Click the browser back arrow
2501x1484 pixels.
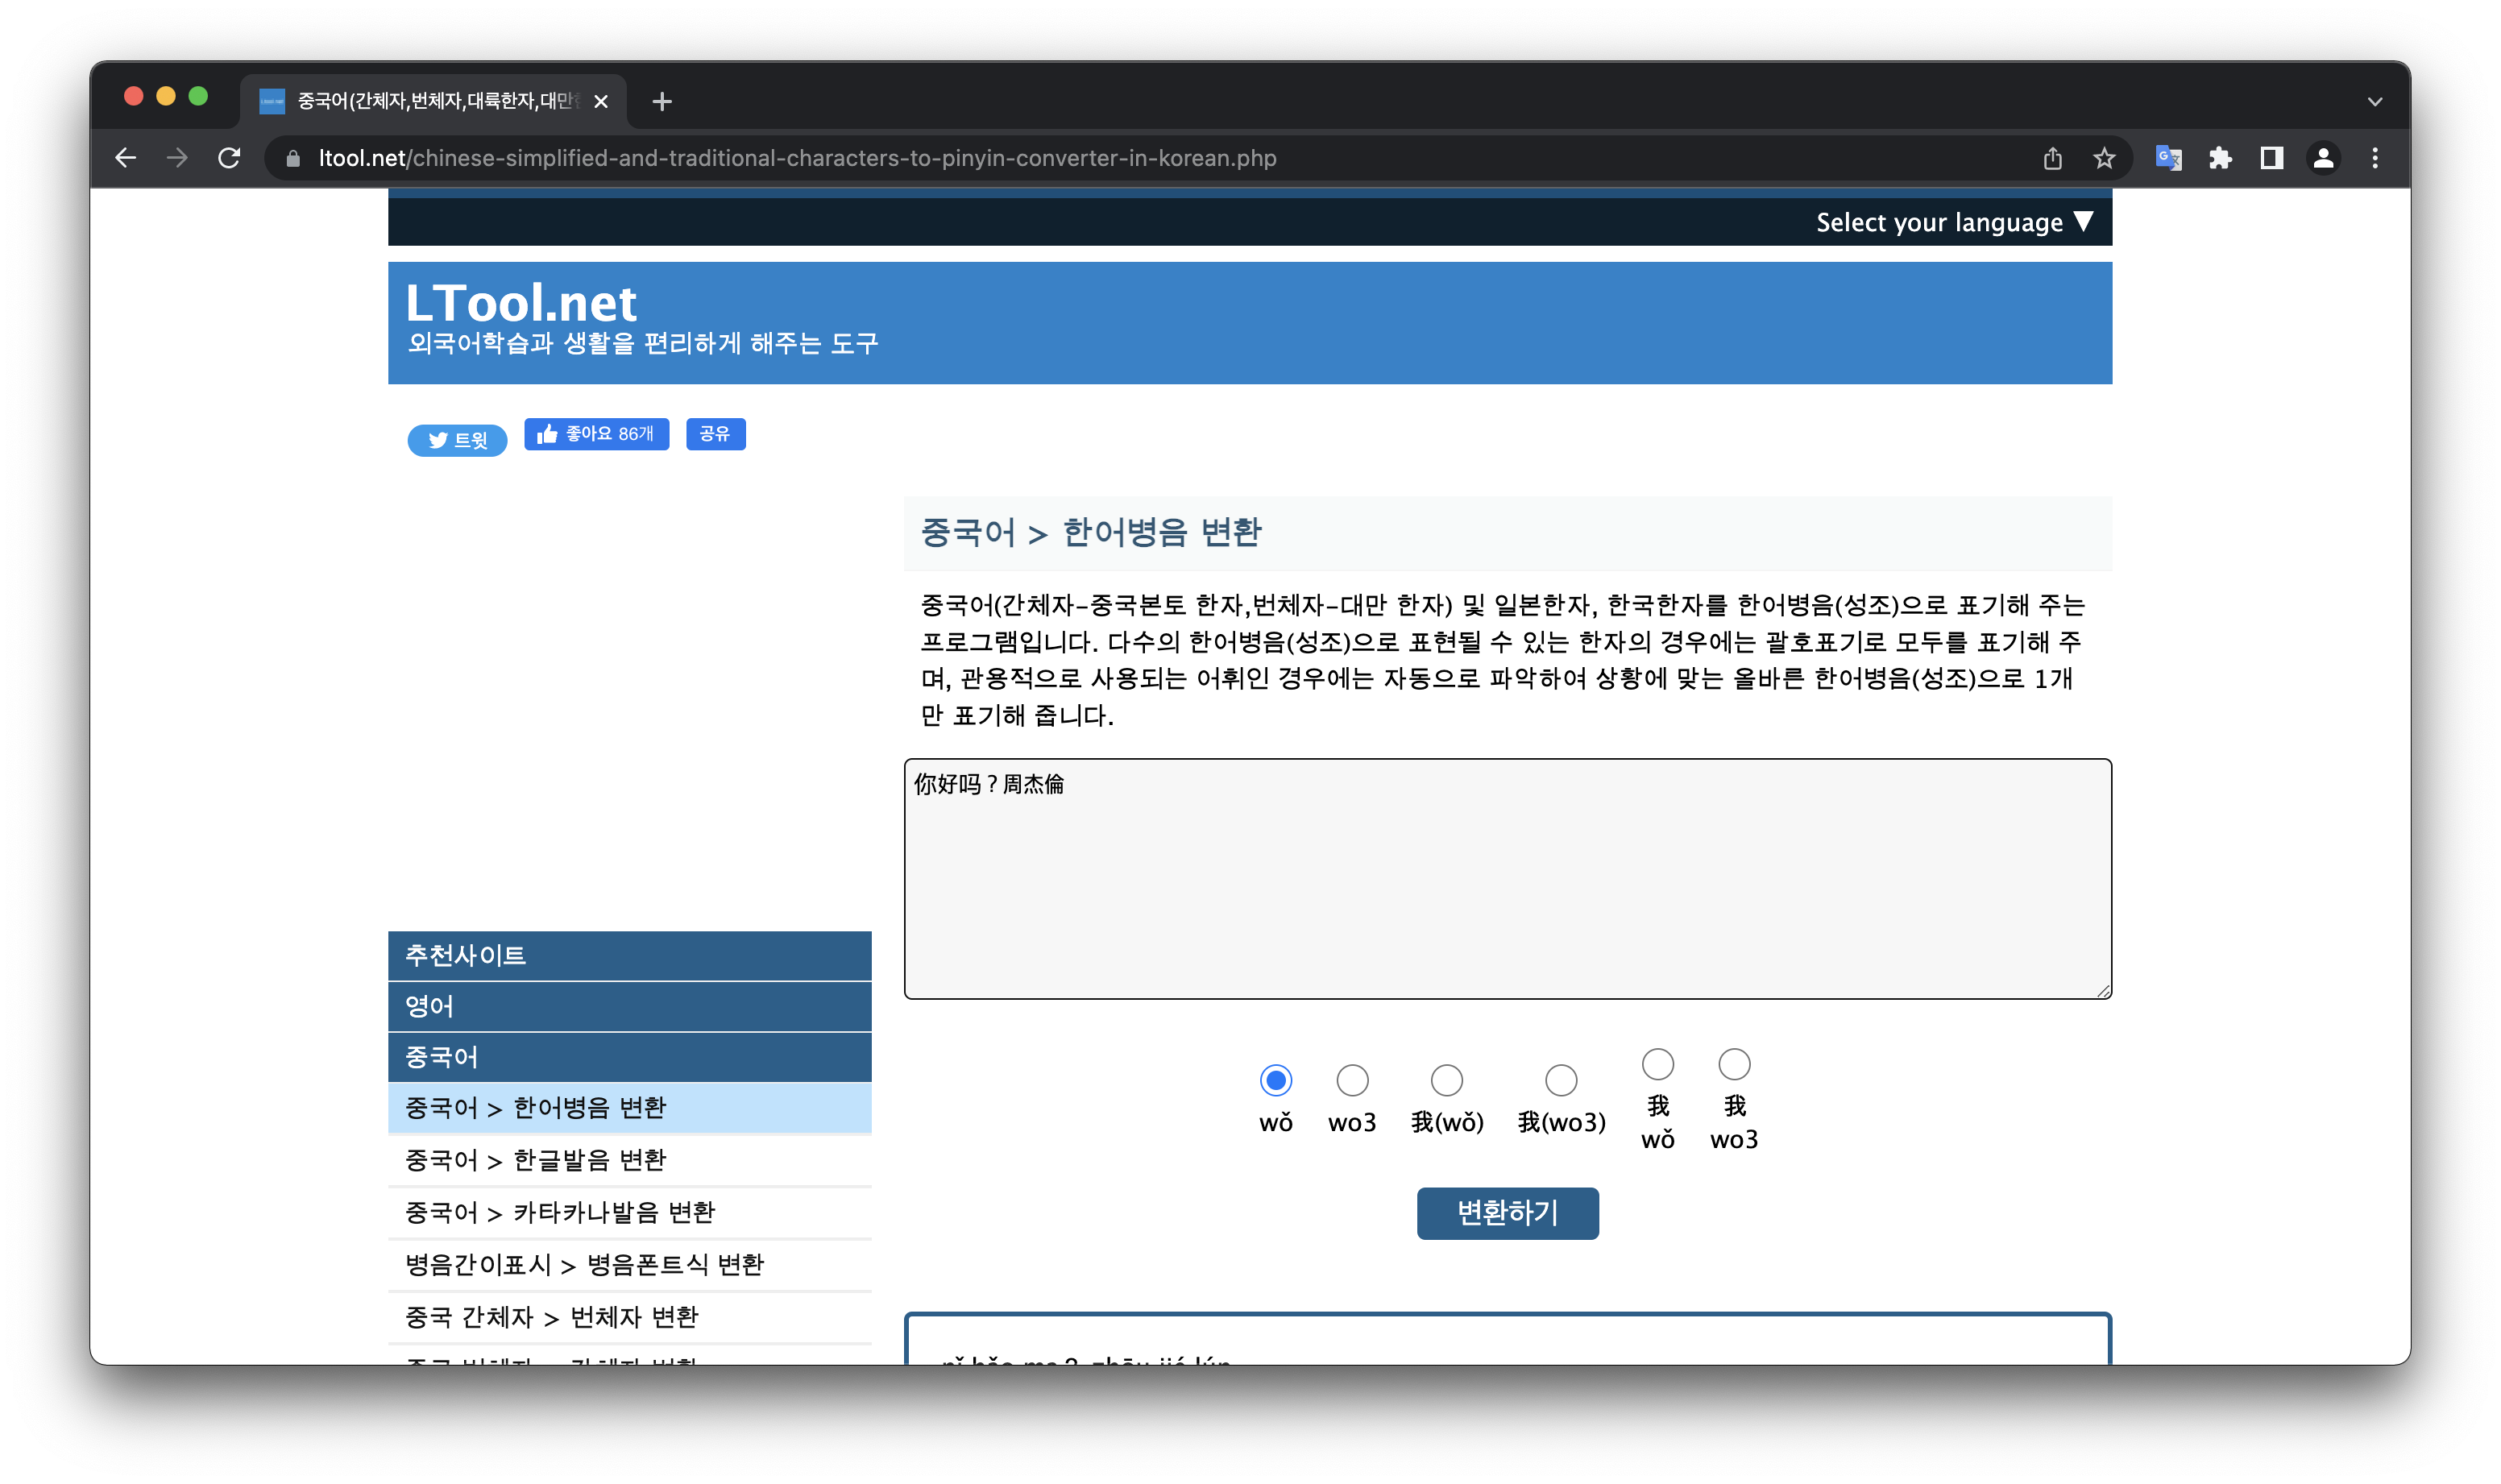click(126, 158)
